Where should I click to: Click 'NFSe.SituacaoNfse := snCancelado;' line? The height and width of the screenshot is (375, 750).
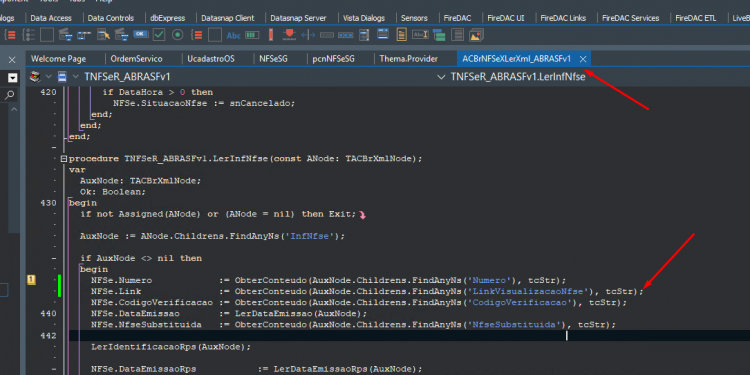pyautogui.click(x=204, y=103)
